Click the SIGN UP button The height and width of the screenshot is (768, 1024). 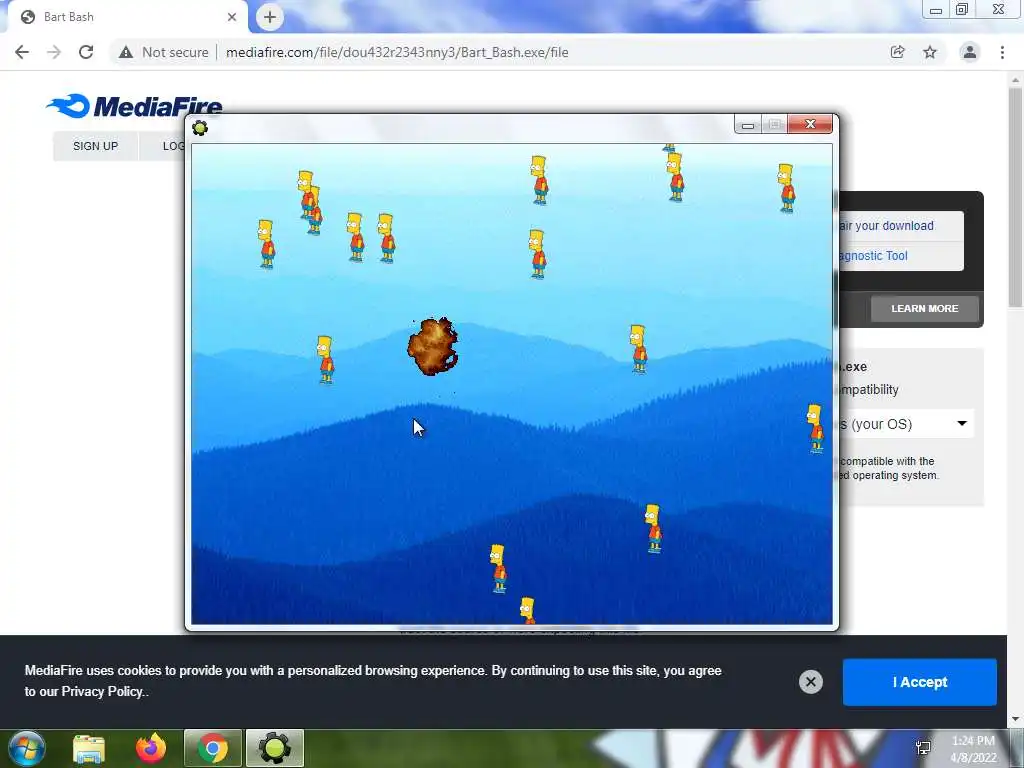click(x=95, y=146)
